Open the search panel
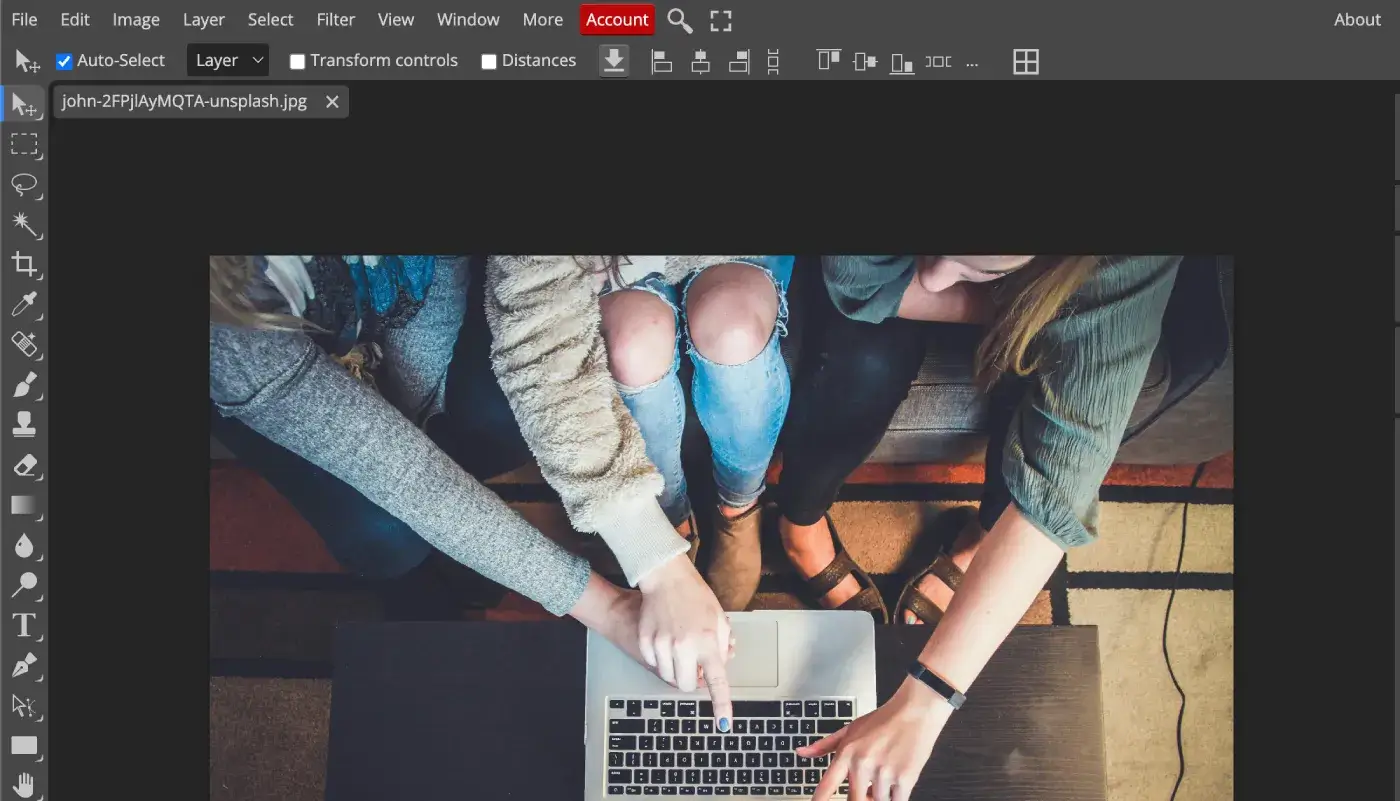The width and height of the screenshot is (1400, 801). tap(680, 20)
